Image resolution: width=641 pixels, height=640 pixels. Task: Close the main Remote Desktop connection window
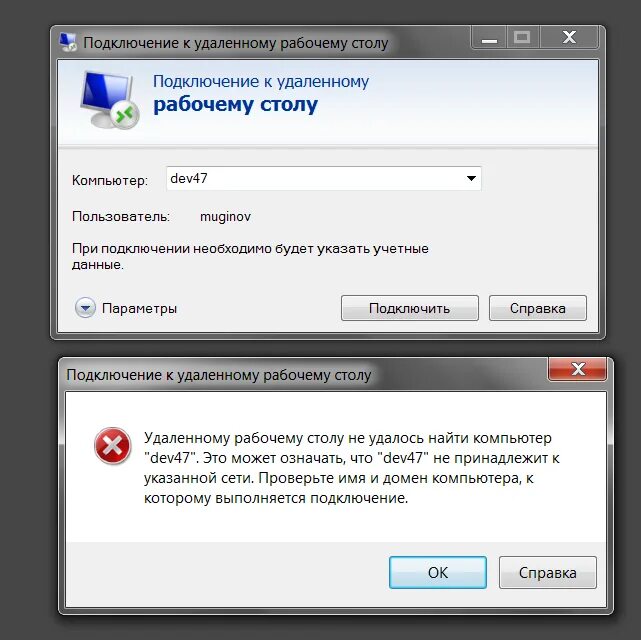click(x=569, y=38)
